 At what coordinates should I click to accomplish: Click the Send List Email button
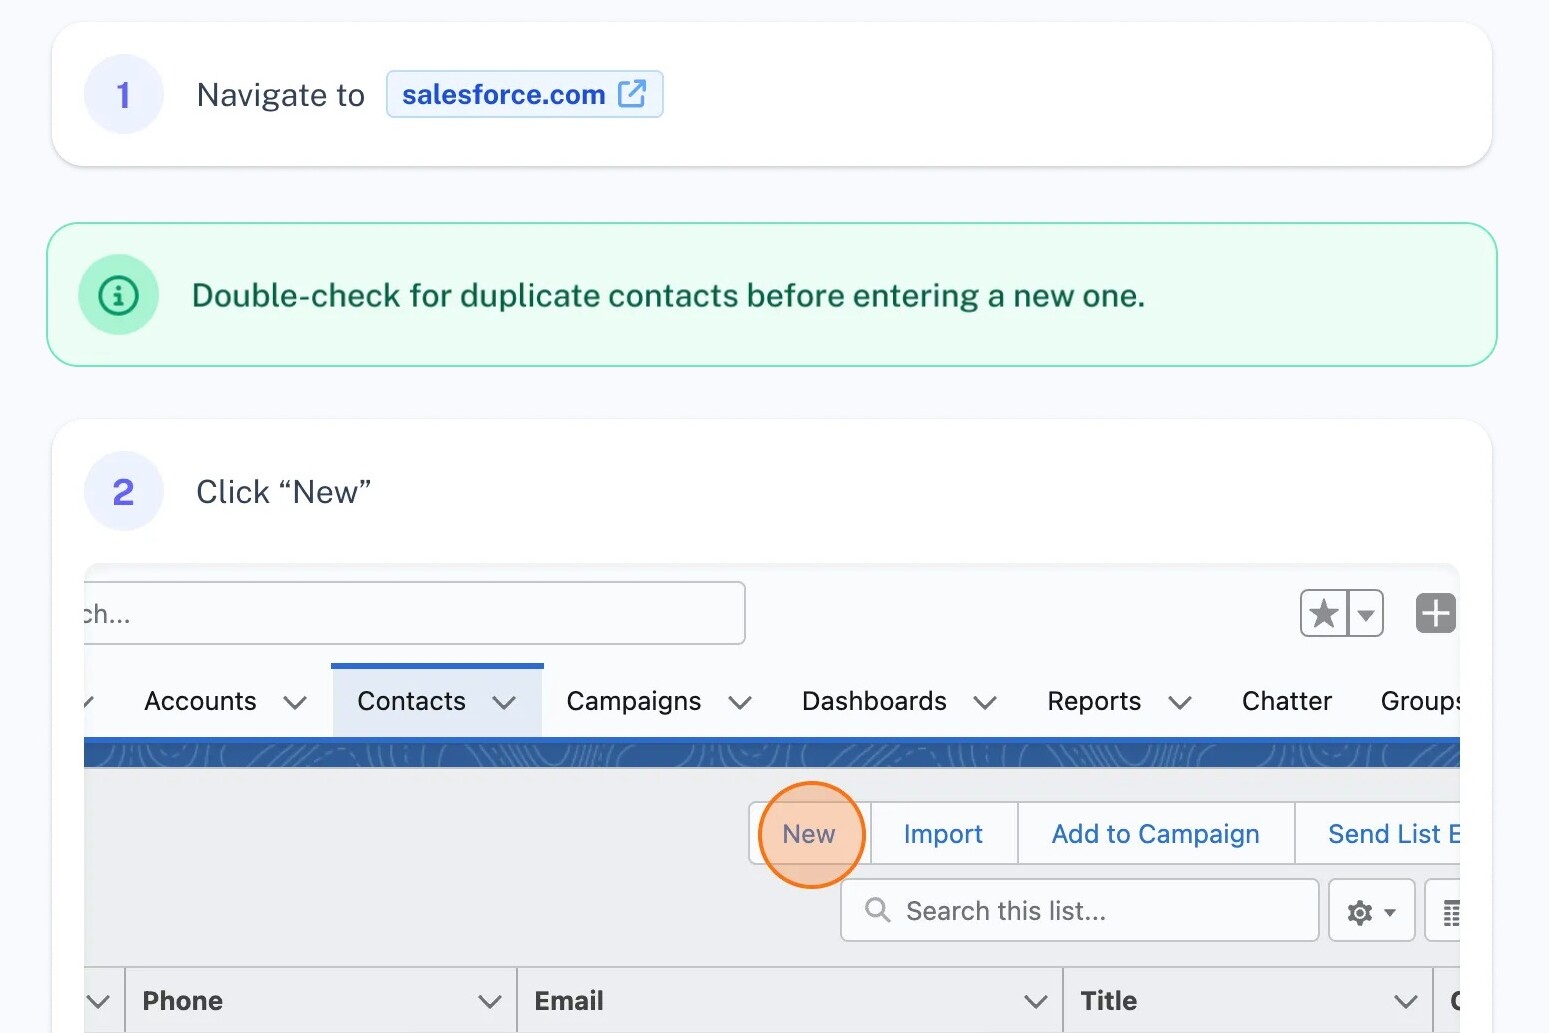coord(1378,834)
